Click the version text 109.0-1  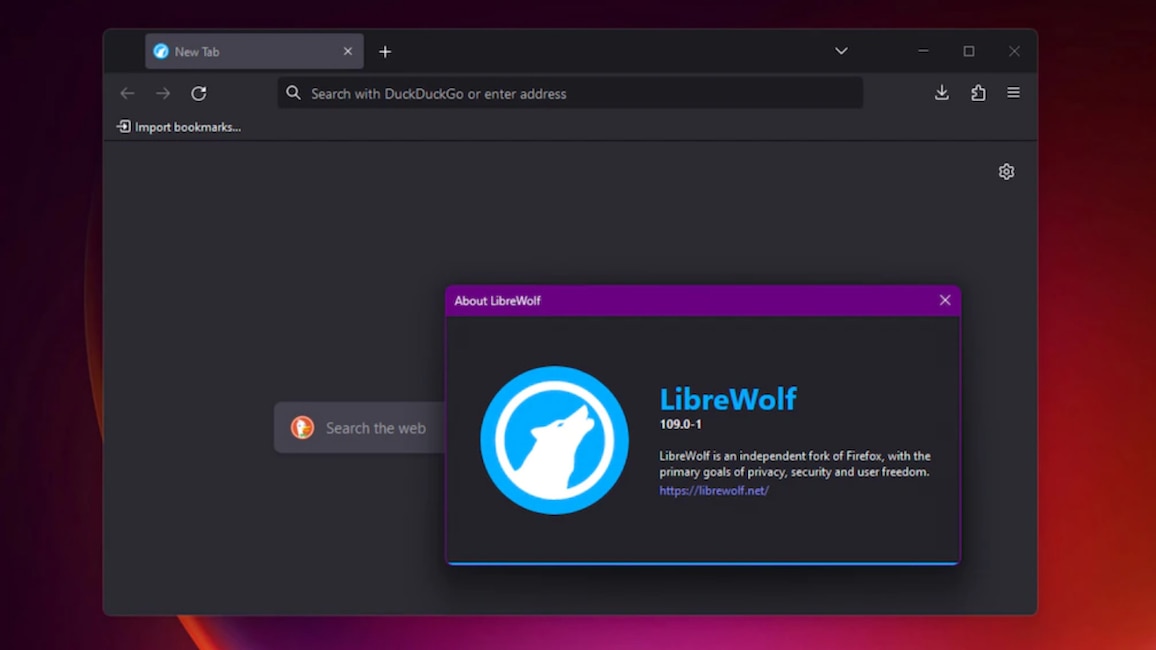(x=680, y=424)
